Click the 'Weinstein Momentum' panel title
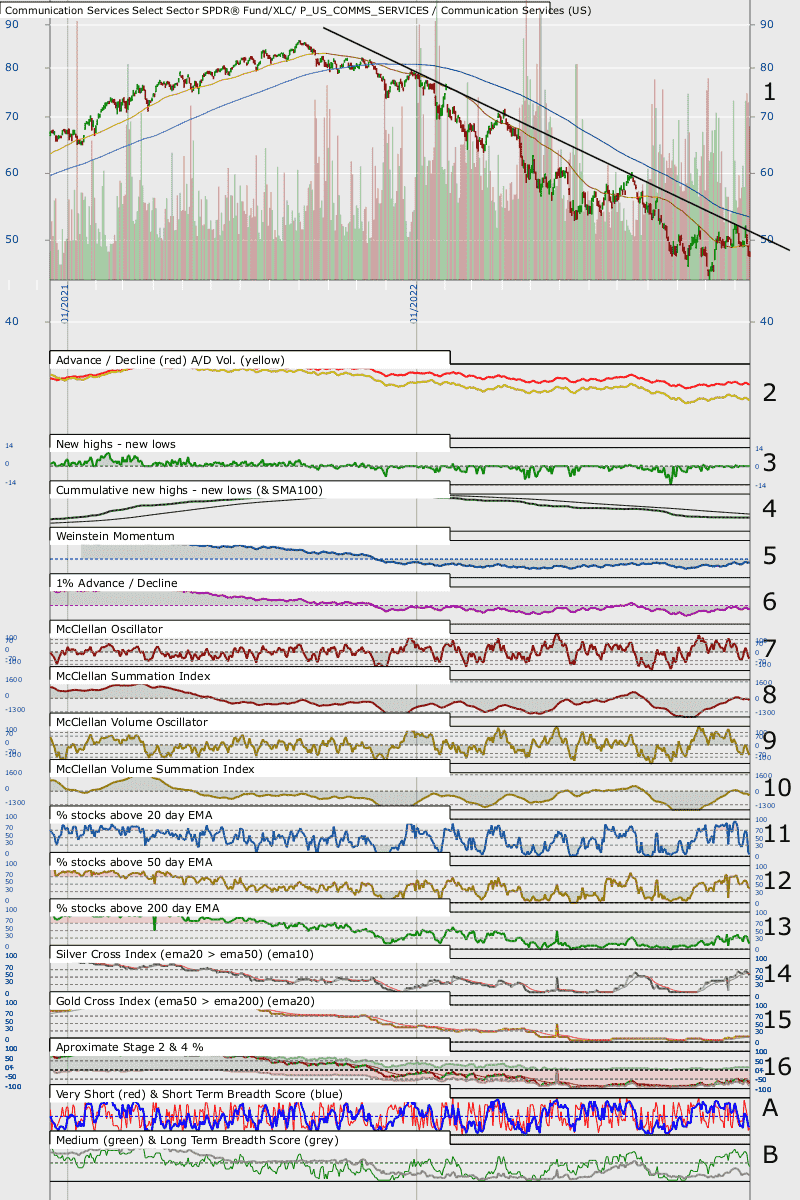Viewport: 800px width, 1200px height. pos(116,536)
